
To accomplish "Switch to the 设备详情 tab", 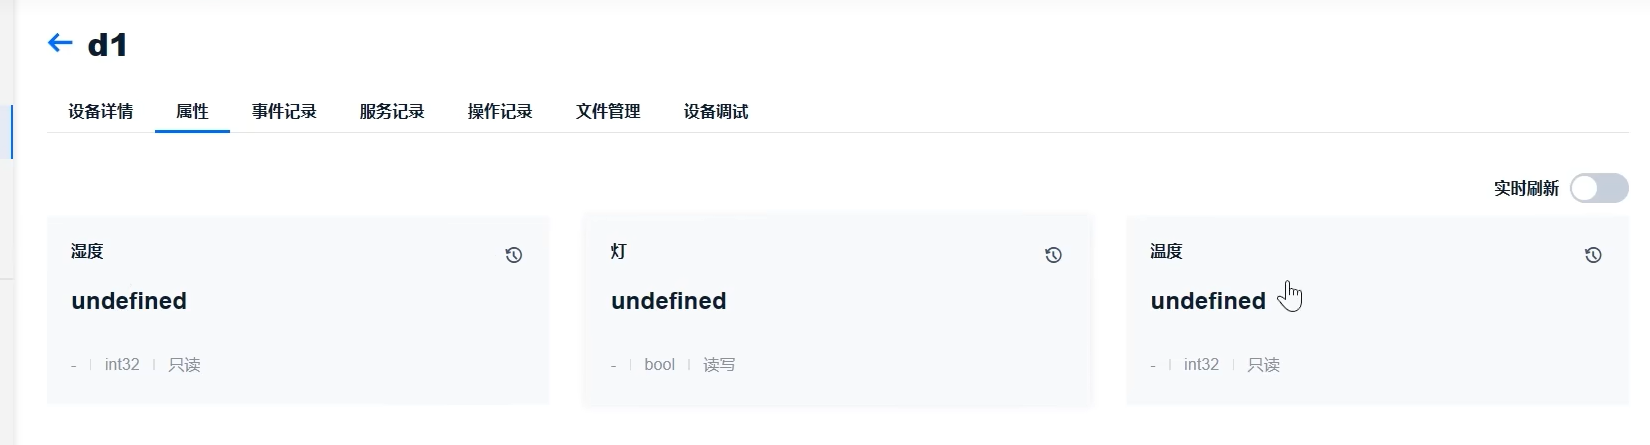I will point(101,111).
